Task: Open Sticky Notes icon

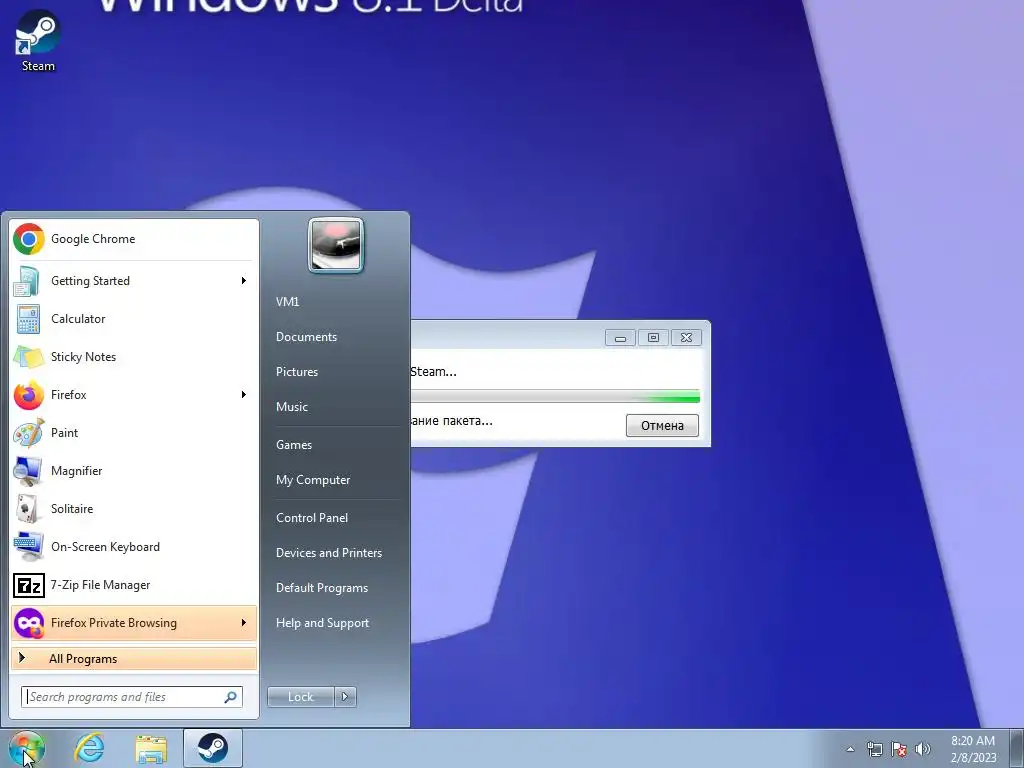Action: (29, 357)
